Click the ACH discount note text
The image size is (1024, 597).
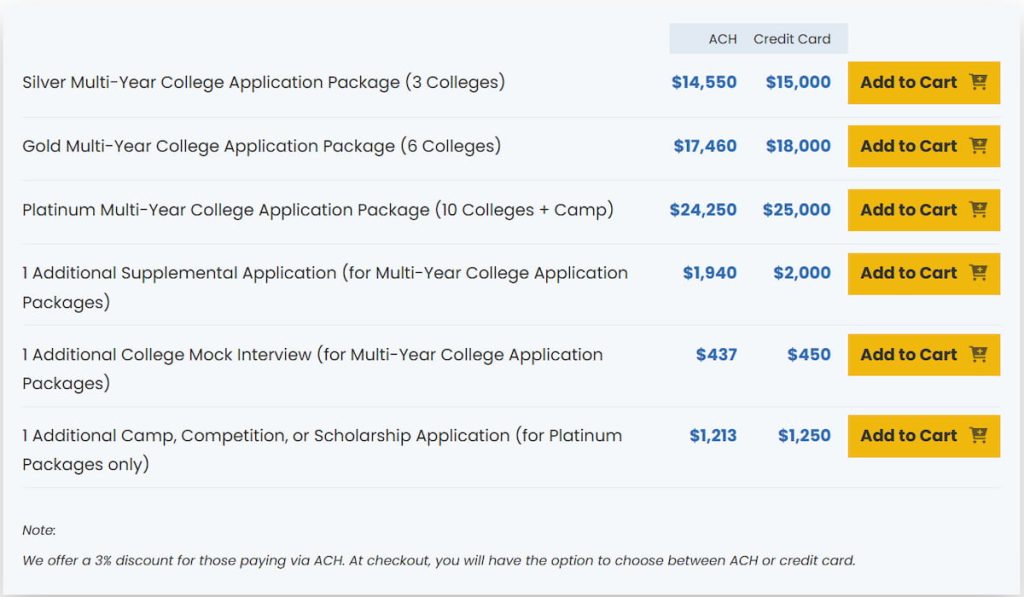pos(440,561)
